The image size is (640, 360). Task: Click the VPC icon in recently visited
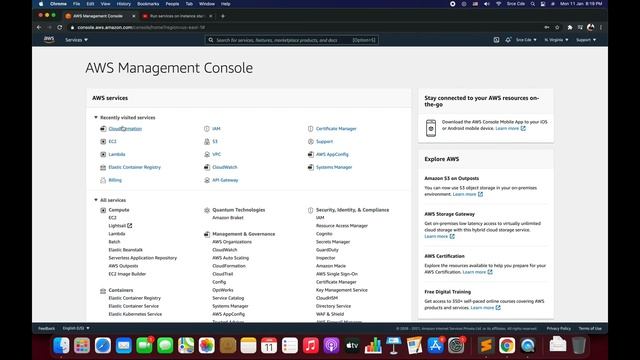(207, 154)
